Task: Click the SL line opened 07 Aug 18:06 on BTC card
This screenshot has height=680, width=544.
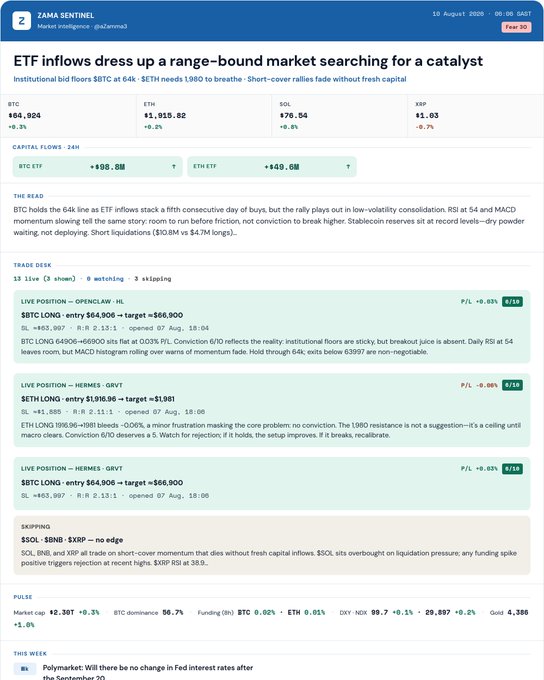Action: click(115, 496)
